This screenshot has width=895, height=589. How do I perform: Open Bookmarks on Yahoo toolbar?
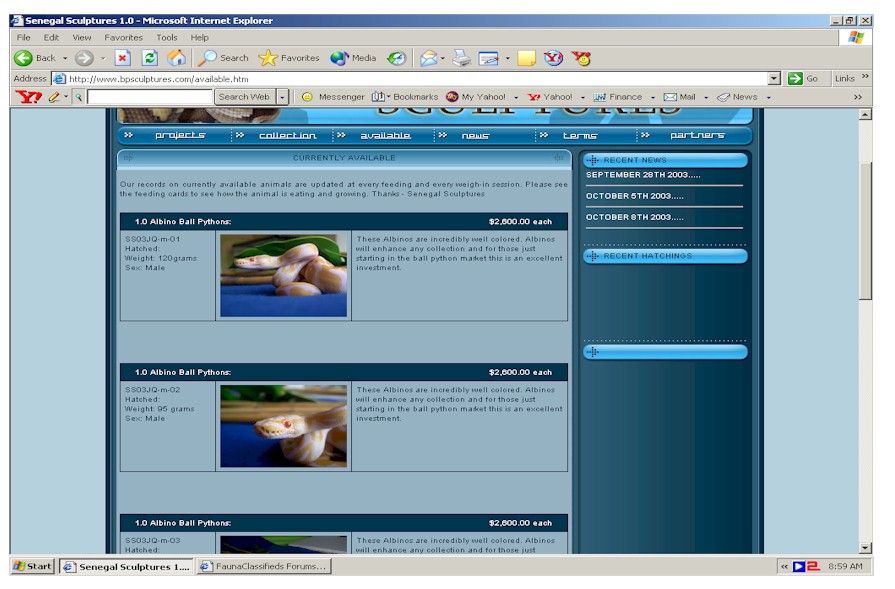(405, 98)
